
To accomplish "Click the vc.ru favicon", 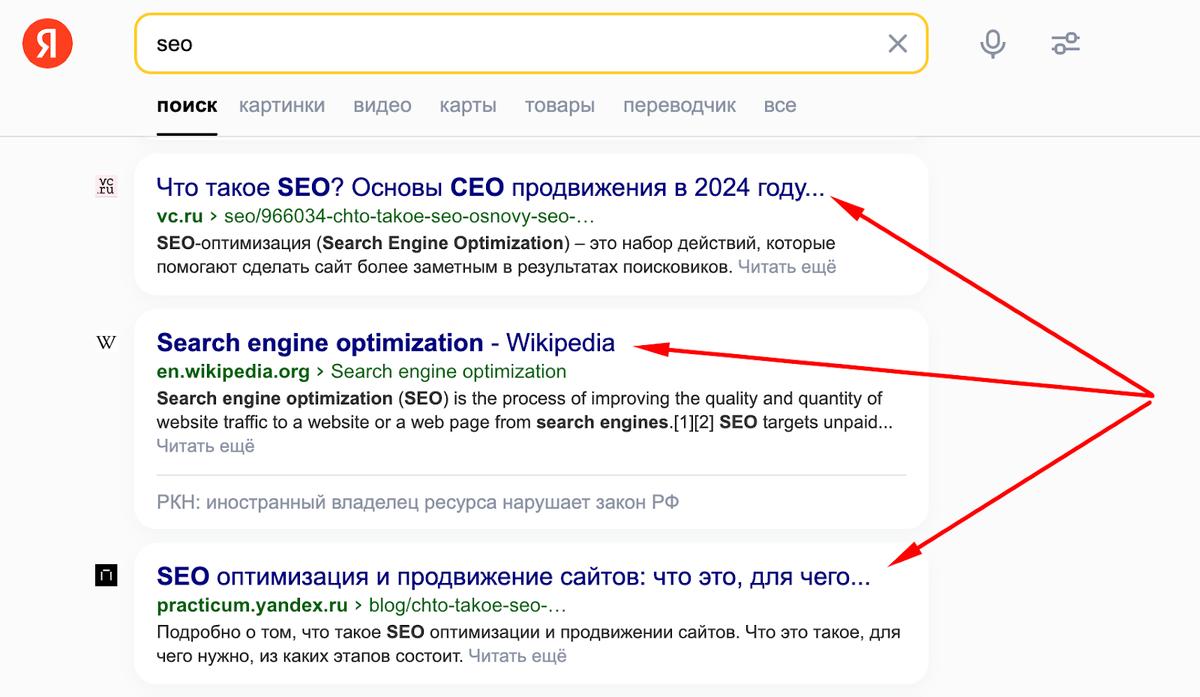I will pos(106,186).
